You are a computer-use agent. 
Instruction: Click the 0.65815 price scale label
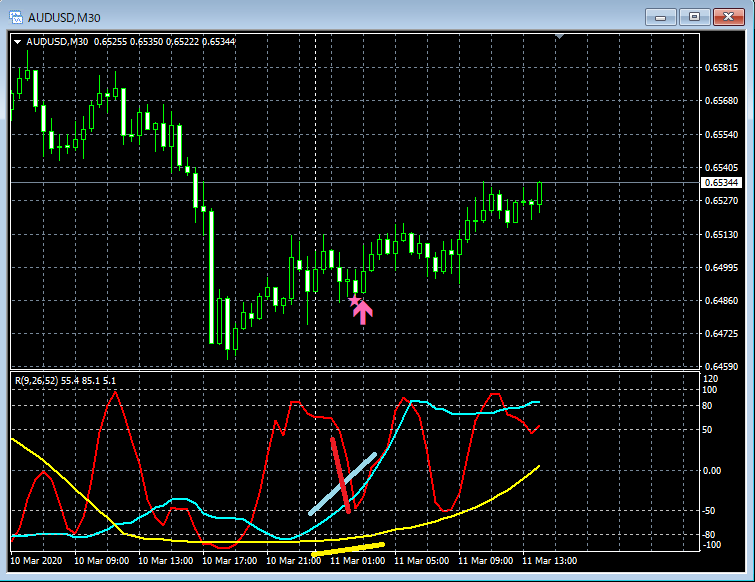click(x=721, y=67)
